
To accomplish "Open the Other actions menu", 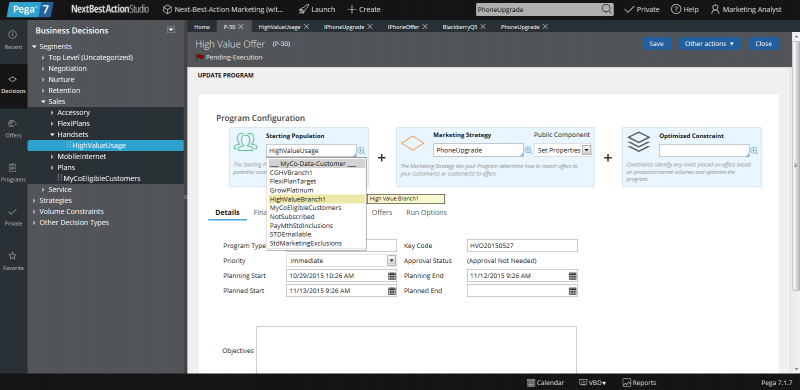I will [x=709, y=43].
